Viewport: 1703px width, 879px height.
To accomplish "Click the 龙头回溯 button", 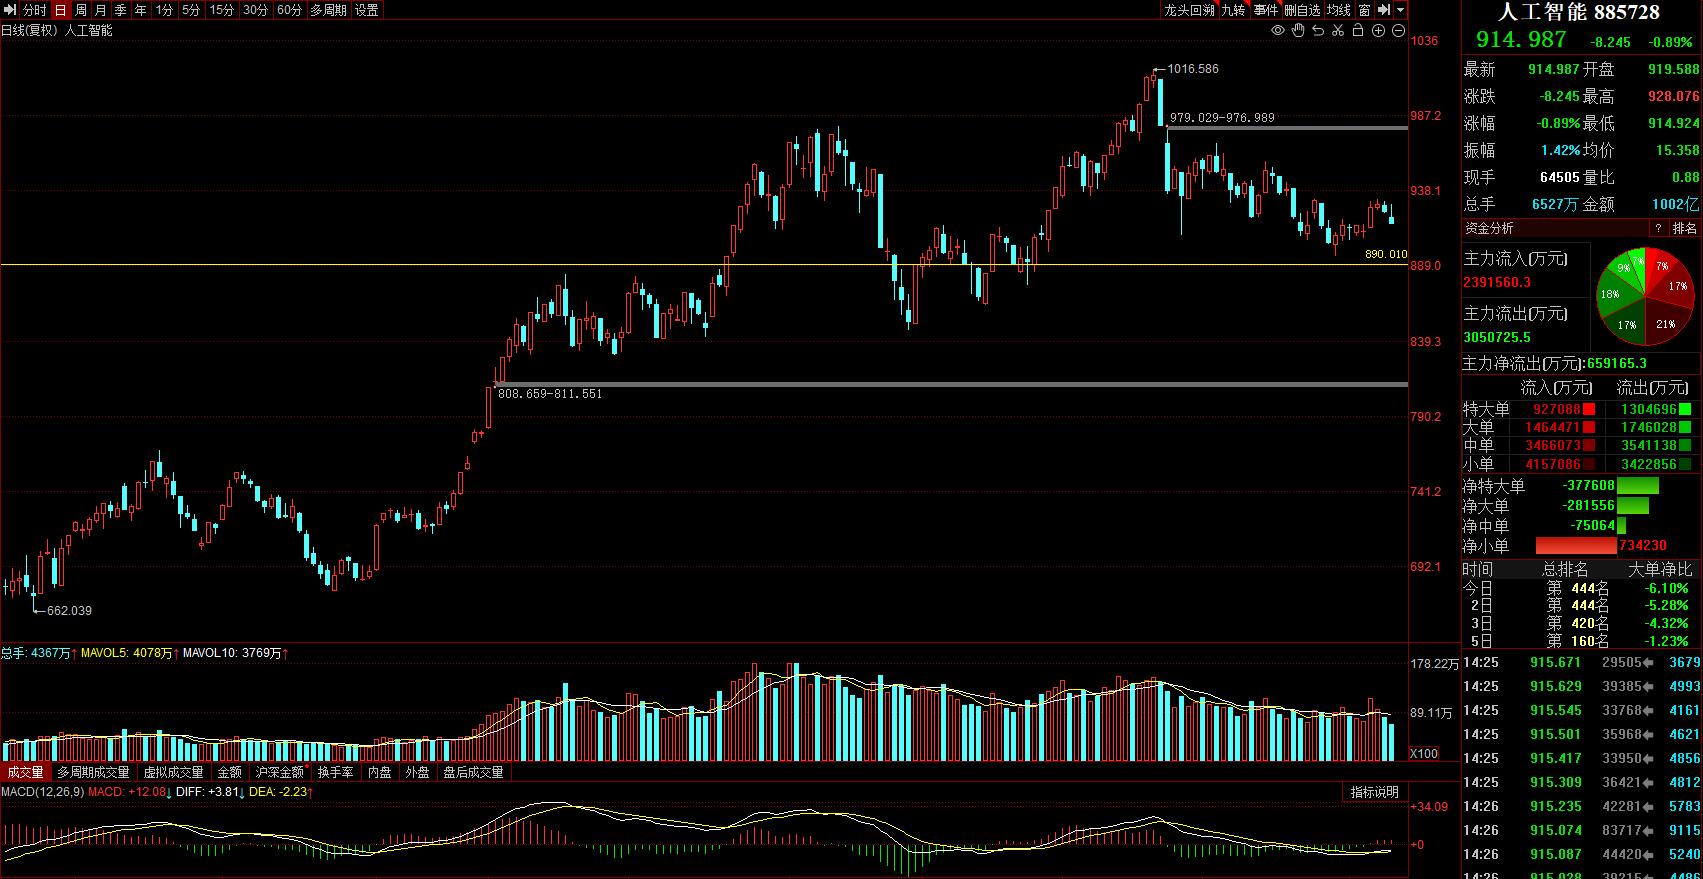I will pos(1189,10).
